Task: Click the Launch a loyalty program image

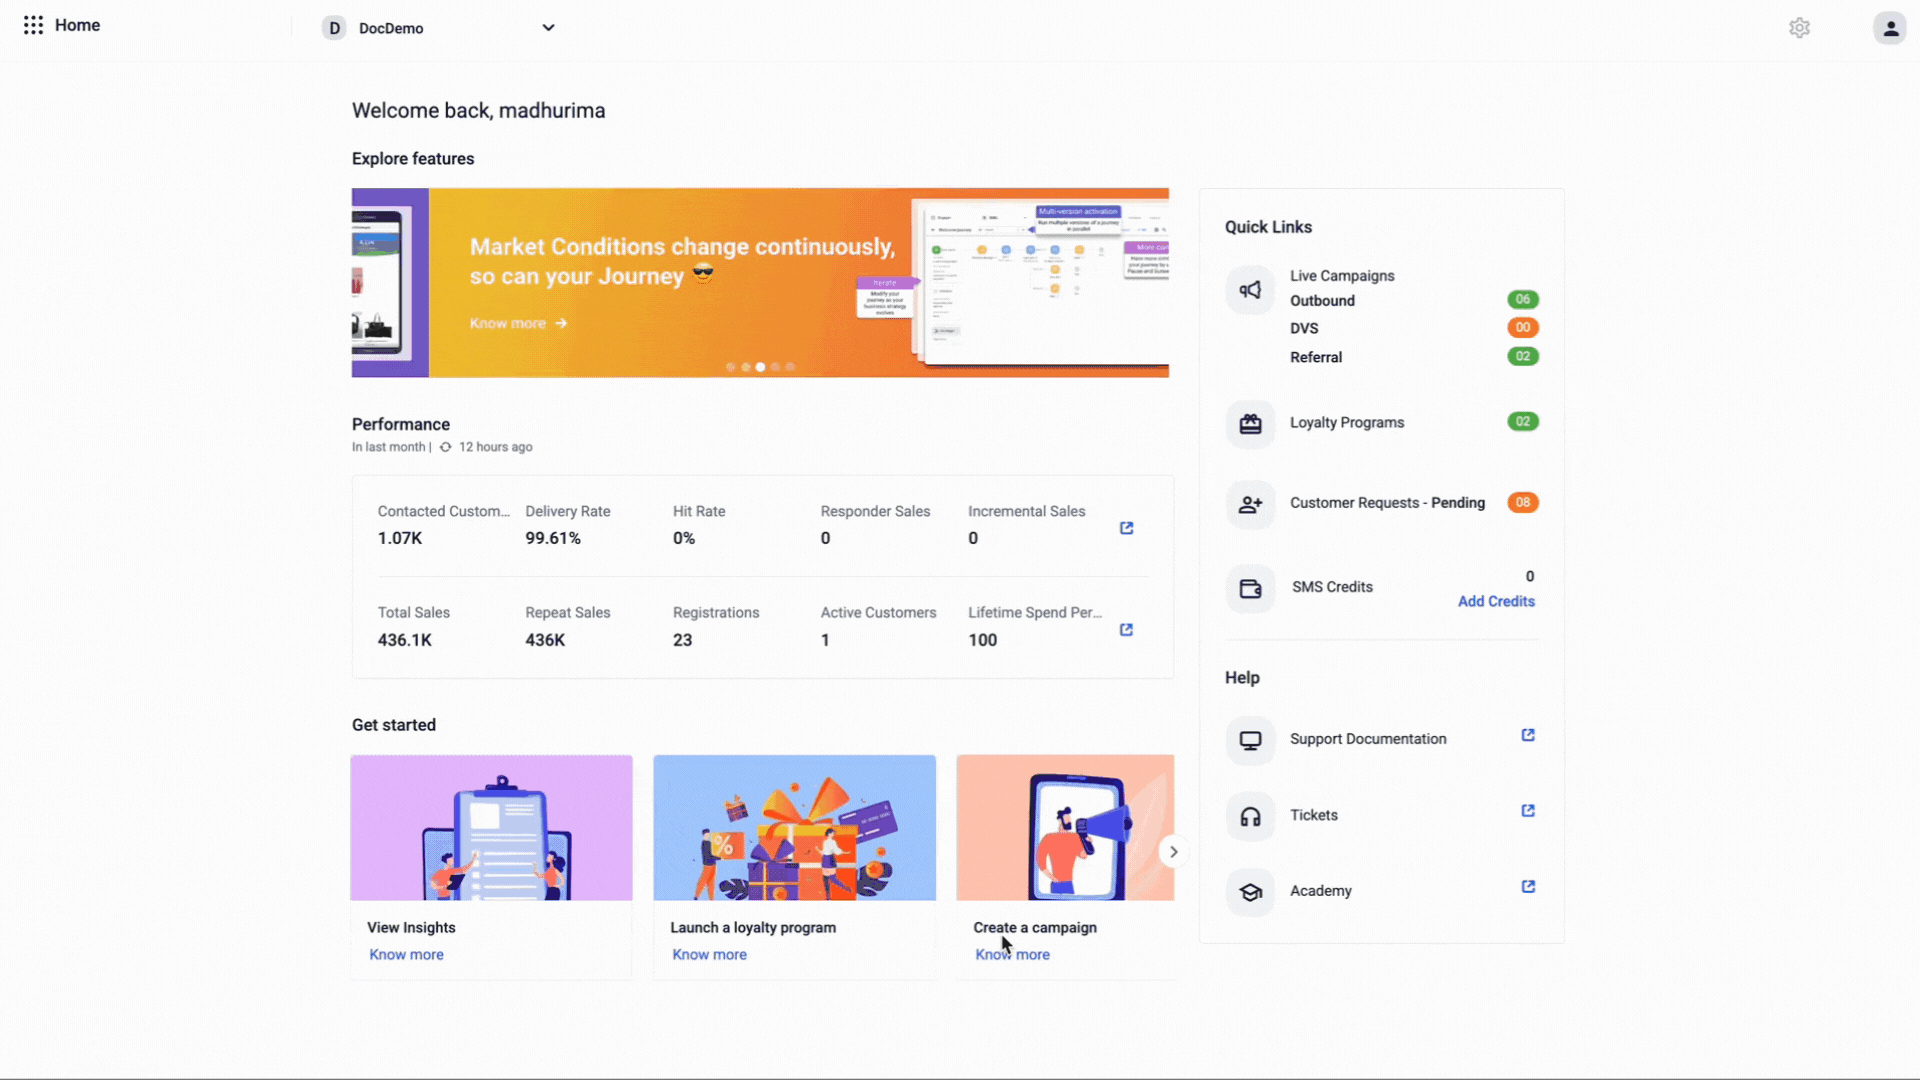Action: pos(794,828)
